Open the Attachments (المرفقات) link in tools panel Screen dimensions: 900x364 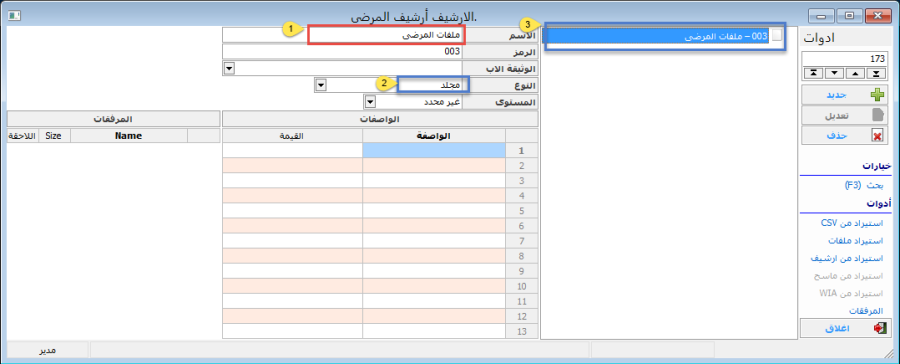[866, 311]
